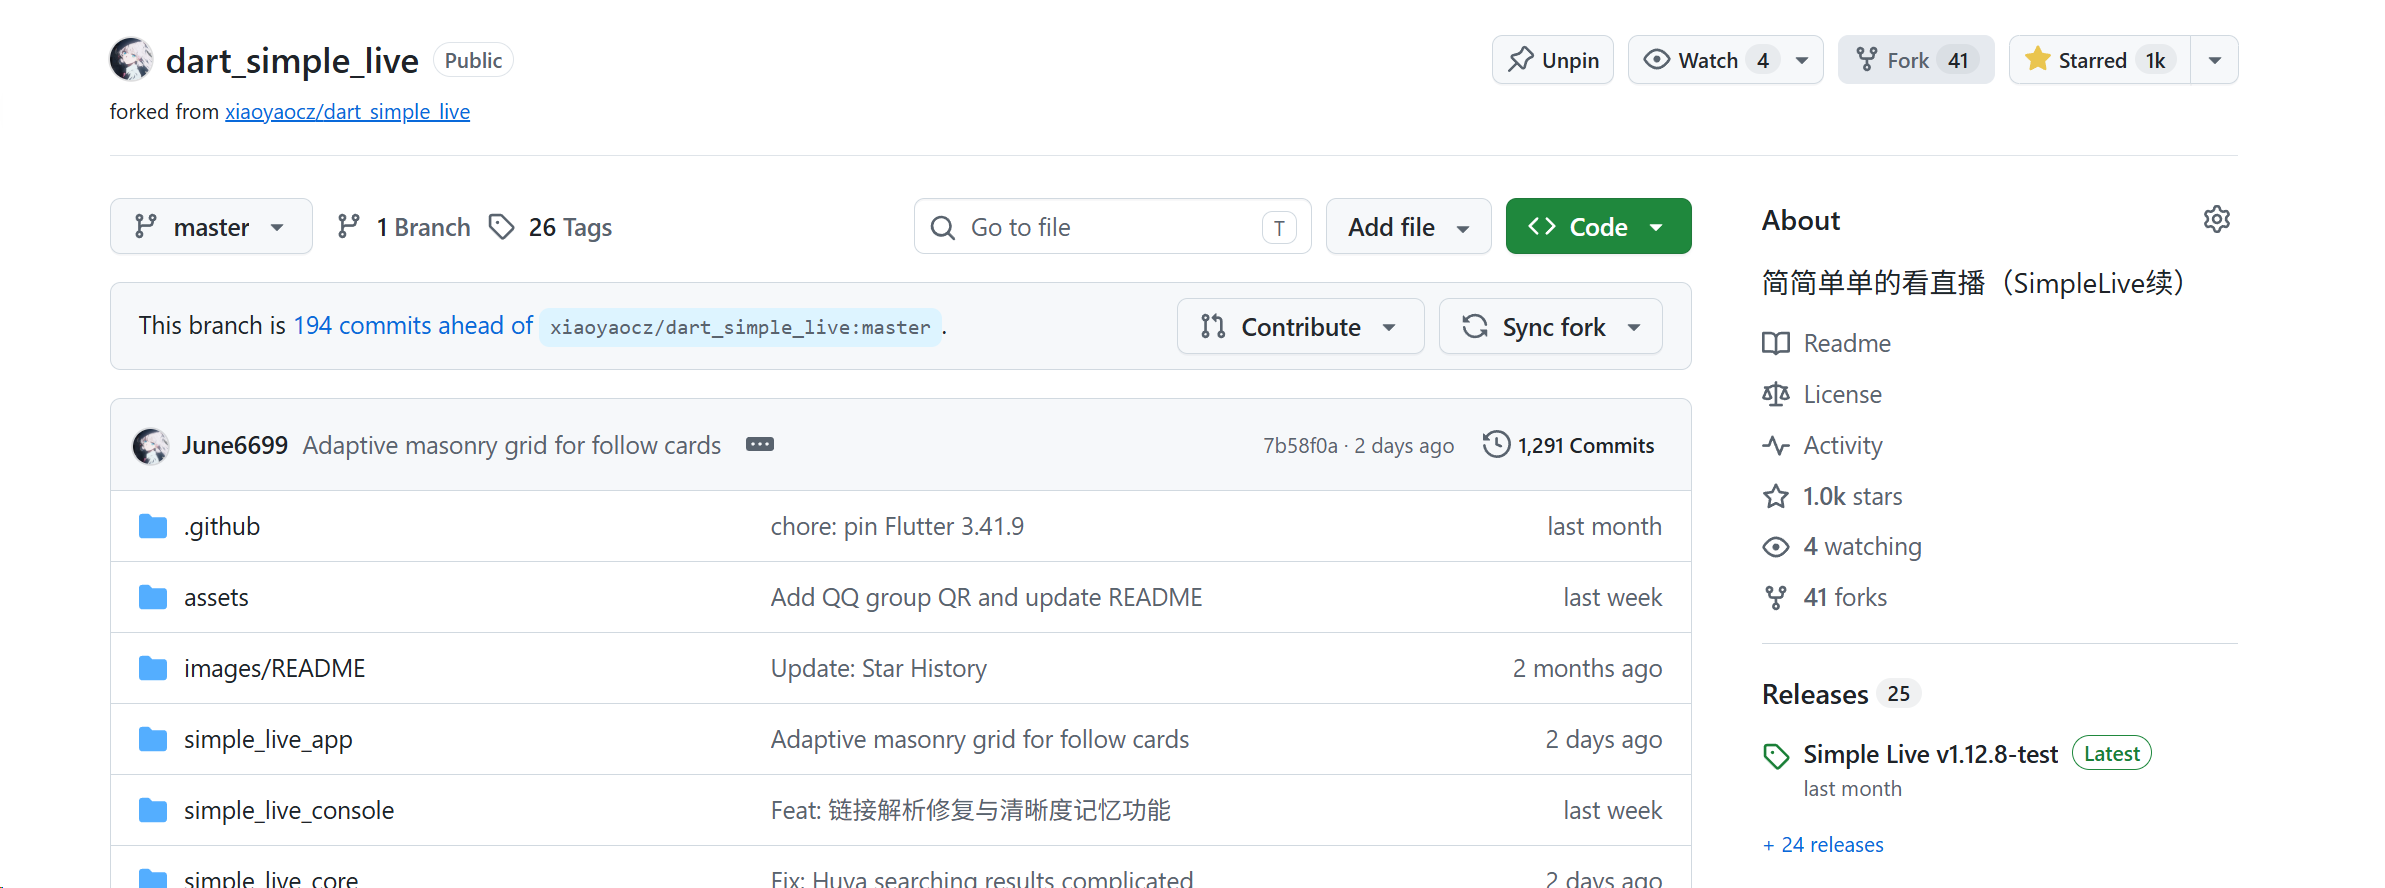Open the simple_live_console folder
Viewport: 2385px width, 888px height.
pos(289,810)
